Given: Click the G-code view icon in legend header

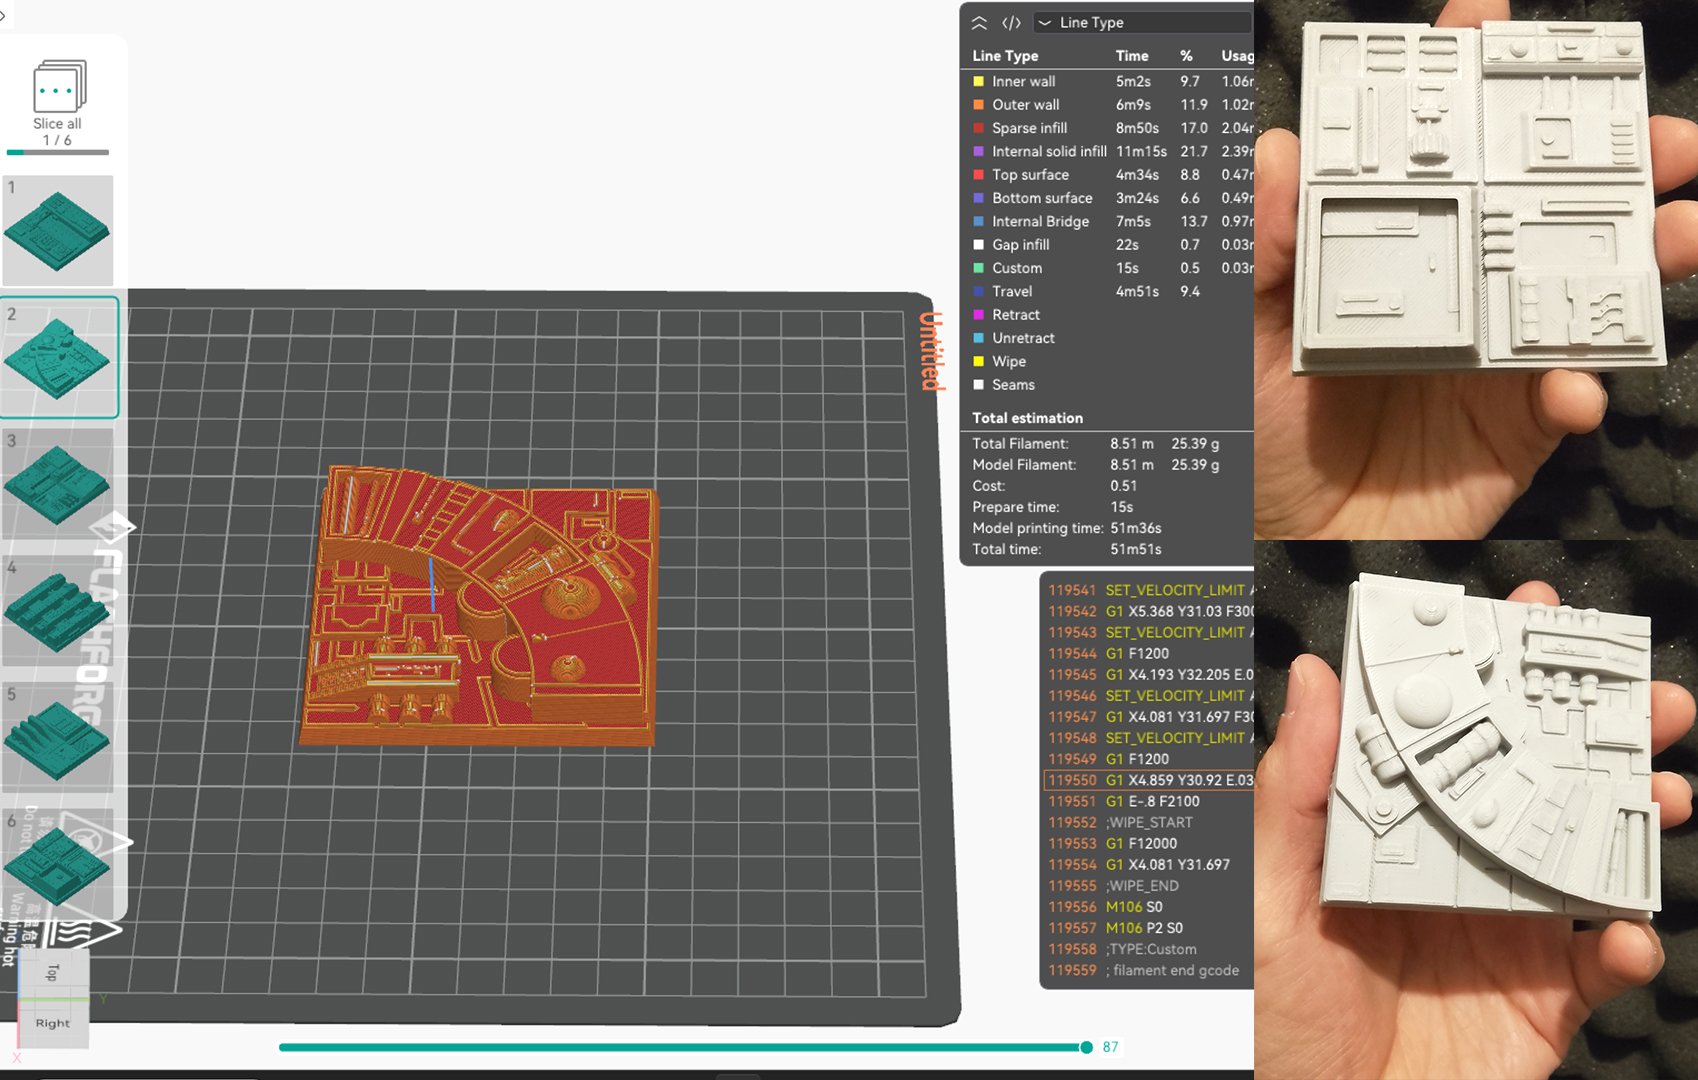Looking at the screenshot, I should point(1012,23).
